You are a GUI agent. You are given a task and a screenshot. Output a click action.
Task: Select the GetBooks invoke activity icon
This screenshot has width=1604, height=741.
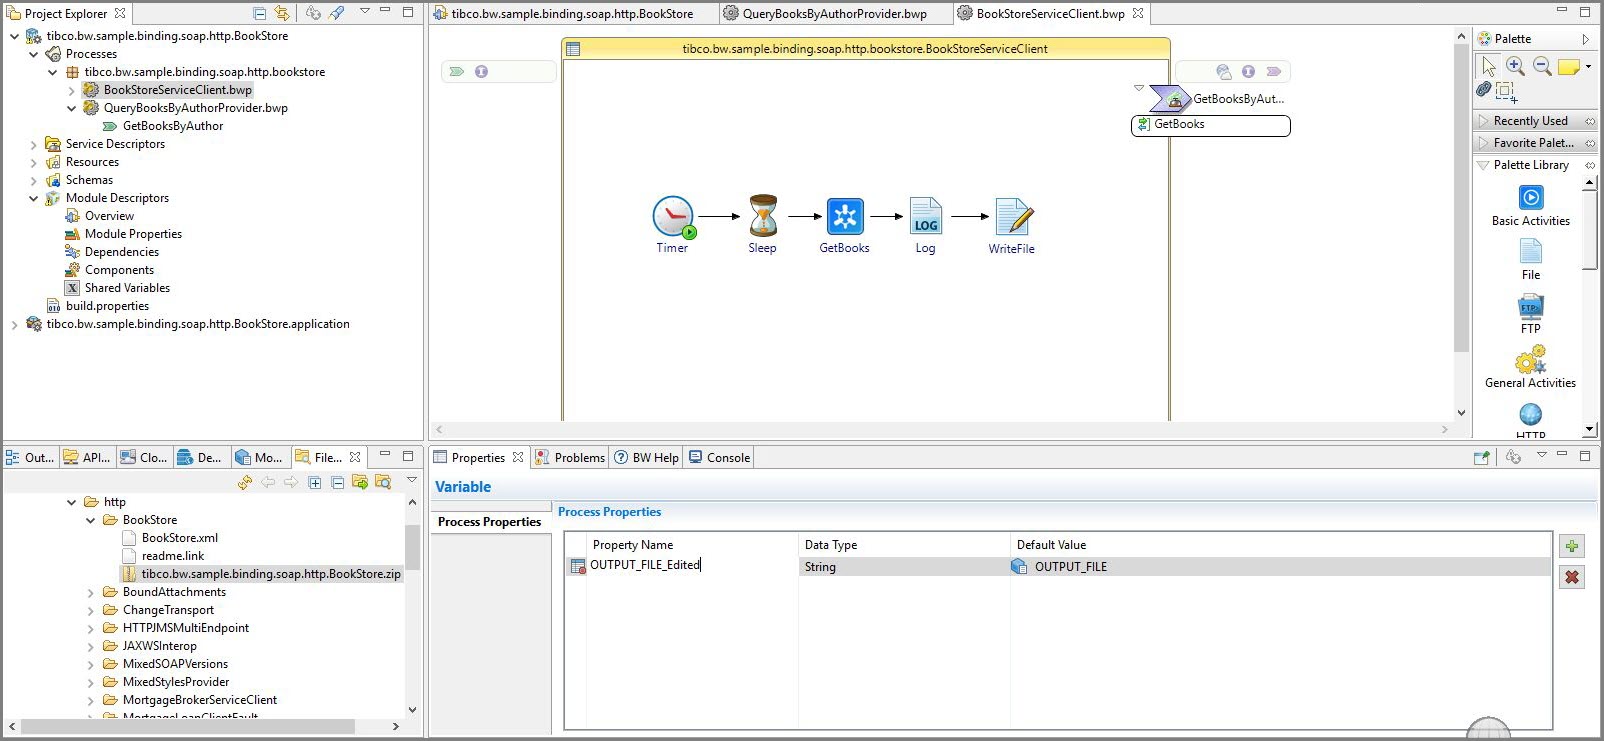click(845, 216)
